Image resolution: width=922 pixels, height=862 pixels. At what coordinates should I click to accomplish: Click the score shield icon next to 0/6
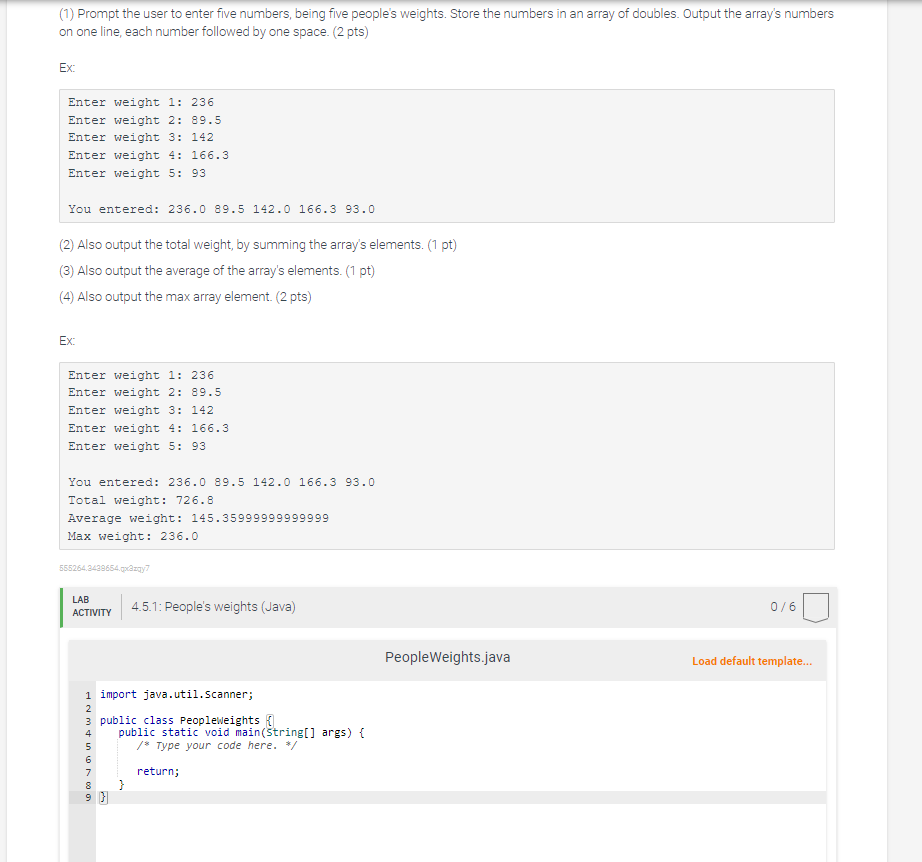click(815, 604)
